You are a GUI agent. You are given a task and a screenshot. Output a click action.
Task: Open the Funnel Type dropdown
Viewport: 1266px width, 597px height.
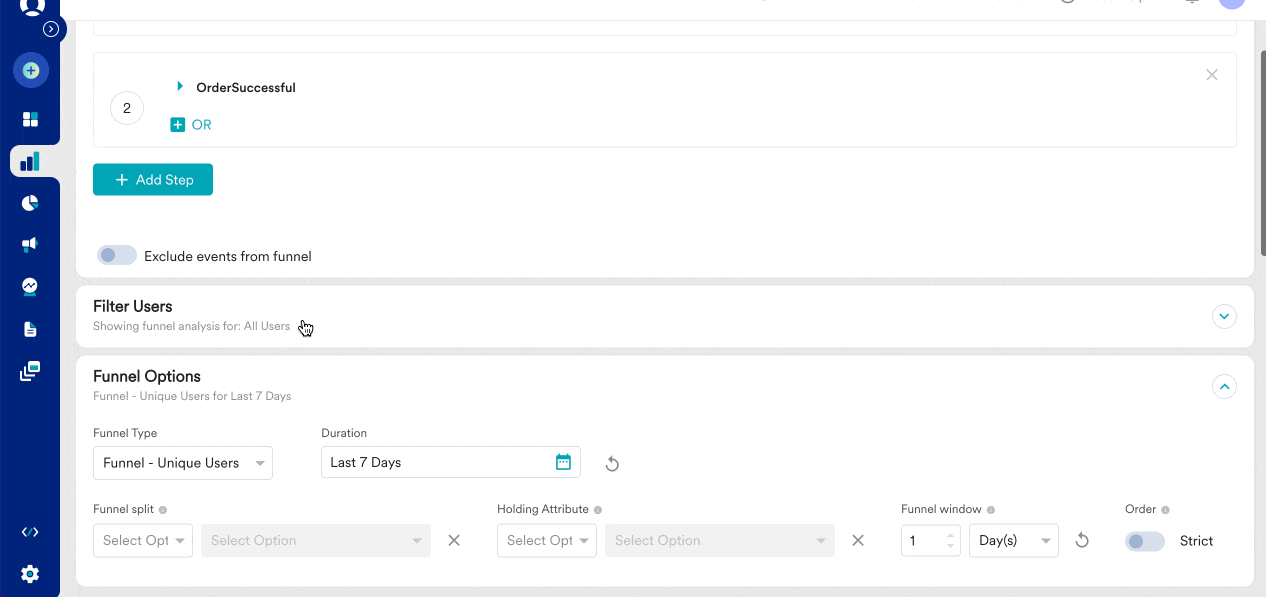coord(183,463)
